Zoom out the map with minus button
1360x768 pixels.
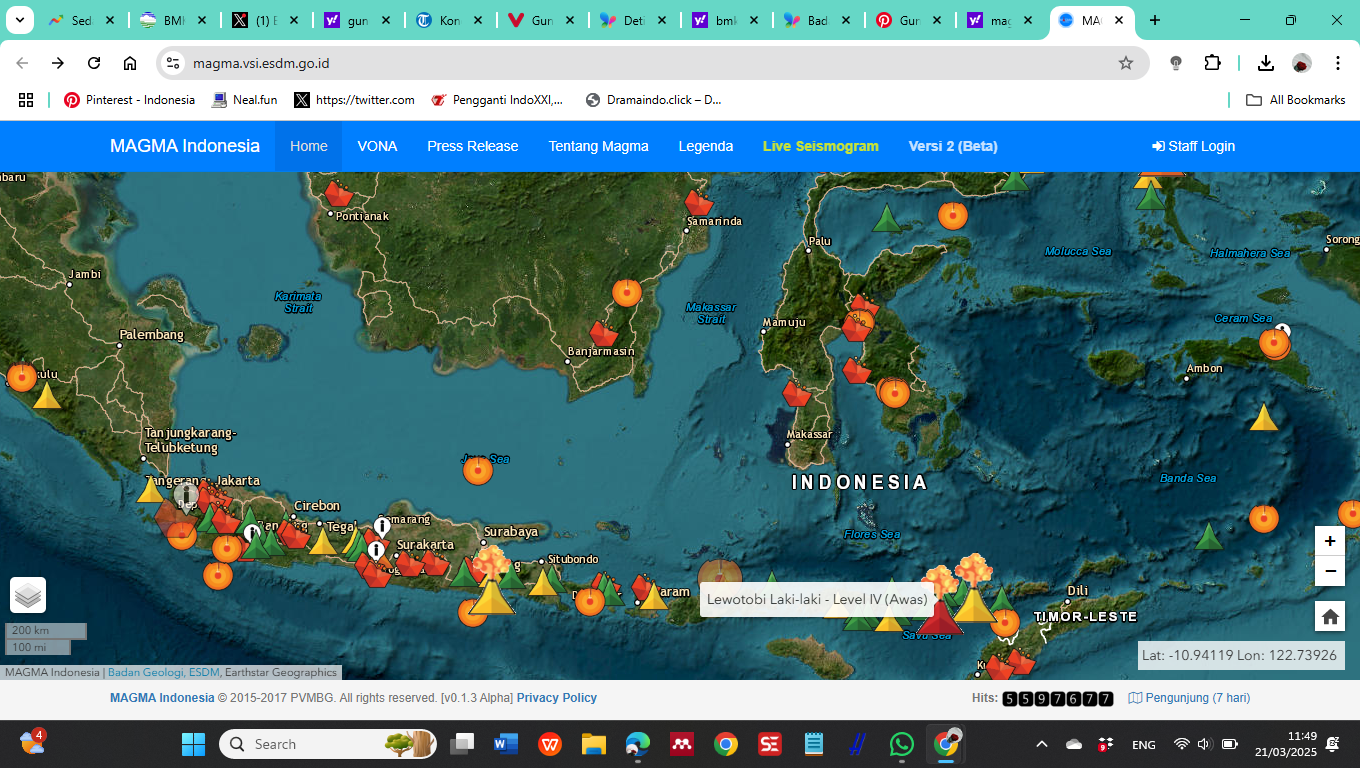(1330, 571)
